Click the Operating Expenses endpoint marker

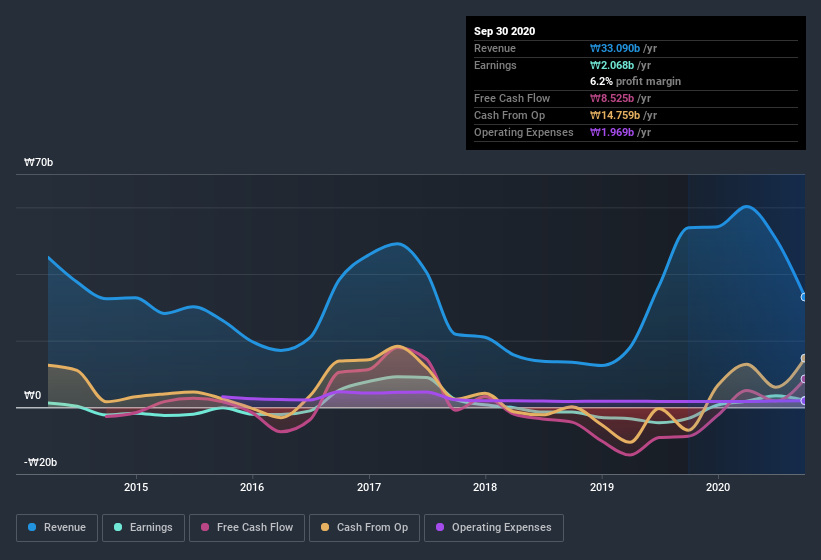click(804, 401)
